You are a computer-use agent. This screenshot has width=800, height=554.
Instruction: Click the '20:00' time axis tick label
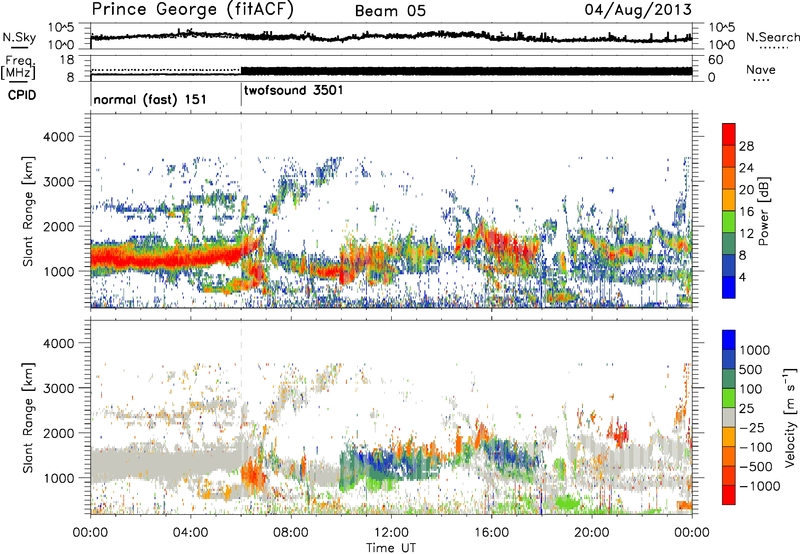592,533
